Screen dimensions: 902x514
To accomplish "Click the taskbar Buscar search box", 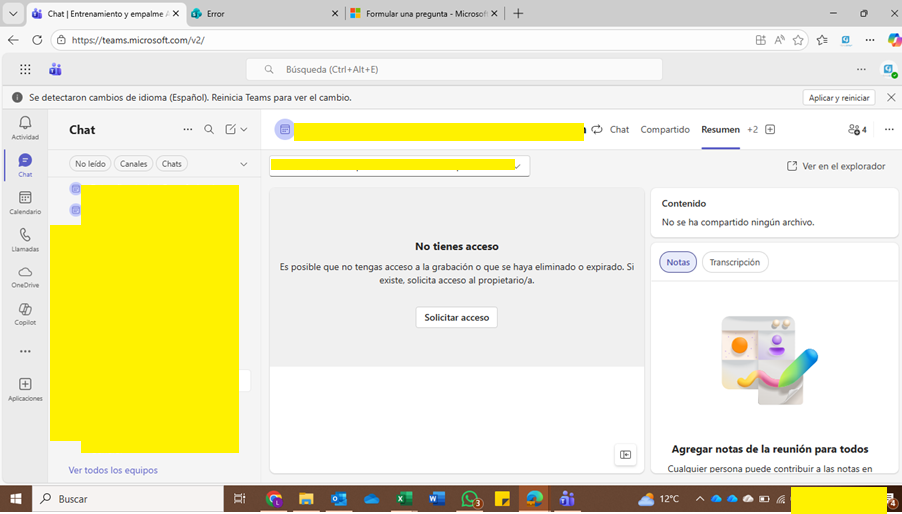I will (128, 499).
